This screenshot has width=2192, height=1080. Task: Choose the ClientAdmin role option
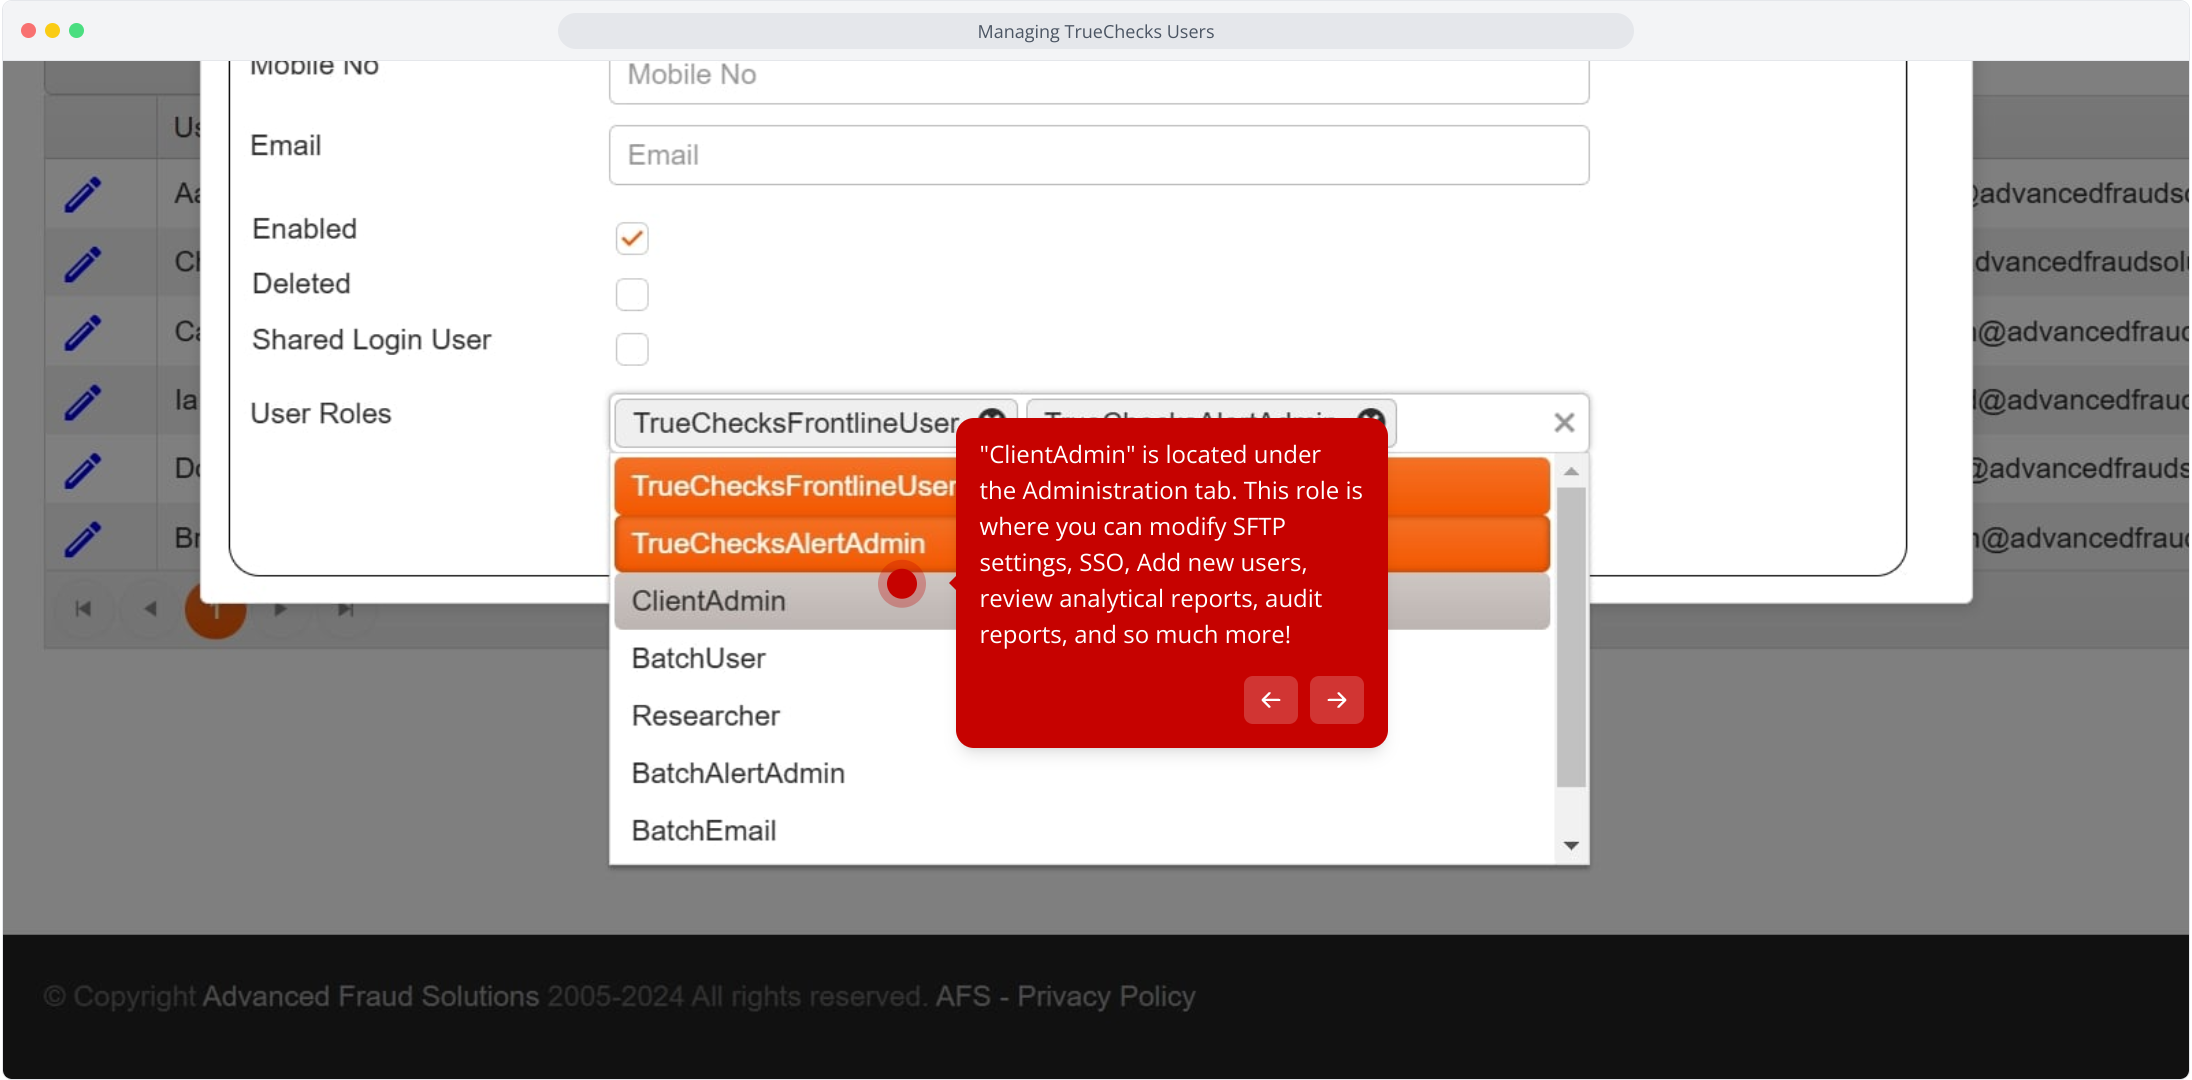pyautogui.click(x=1082, y=601)
